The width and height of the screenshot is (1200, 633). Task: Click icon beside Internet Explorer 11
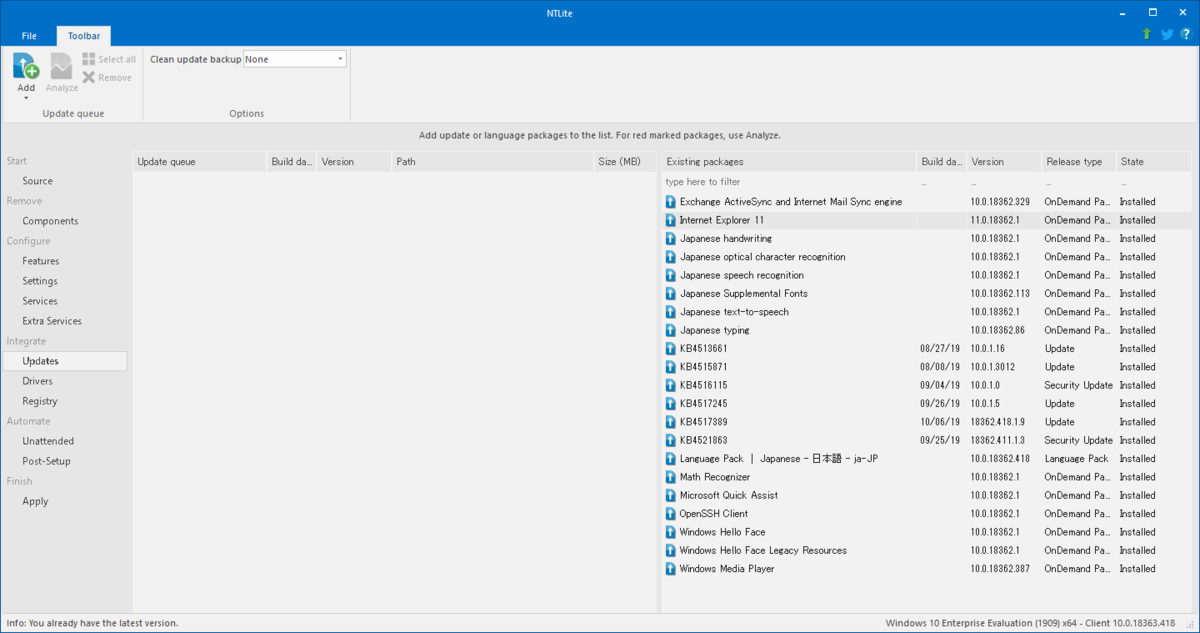tap(671, 220)
